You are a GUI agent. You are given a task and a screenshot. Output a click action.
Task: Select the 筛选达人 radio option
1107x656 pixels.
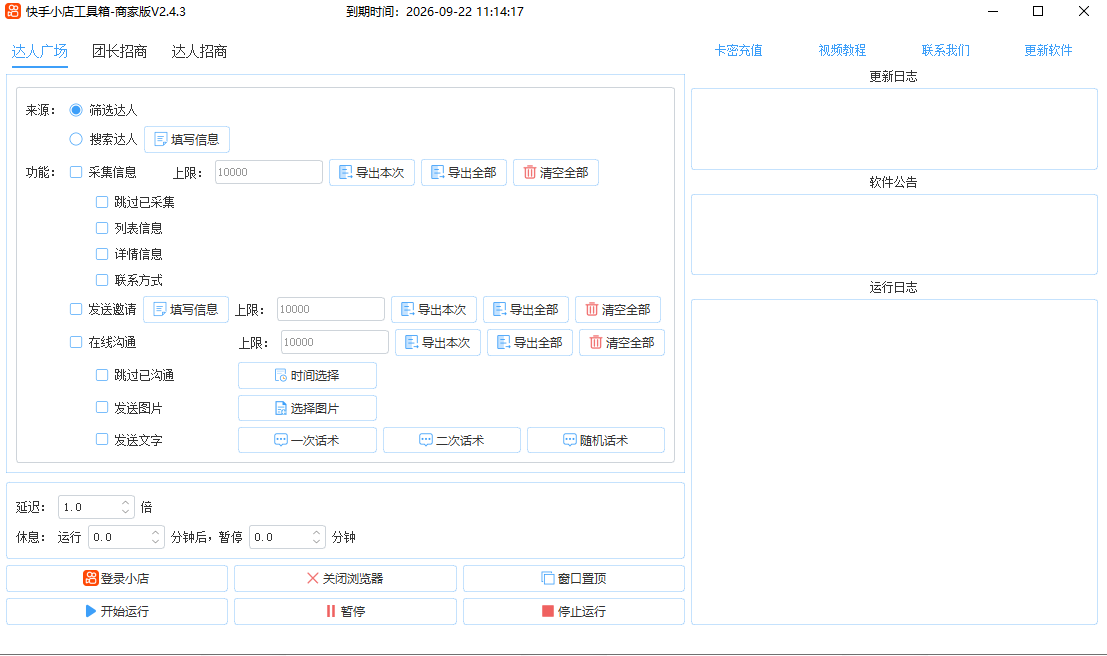pyautogui.click(x=76, y=110)
